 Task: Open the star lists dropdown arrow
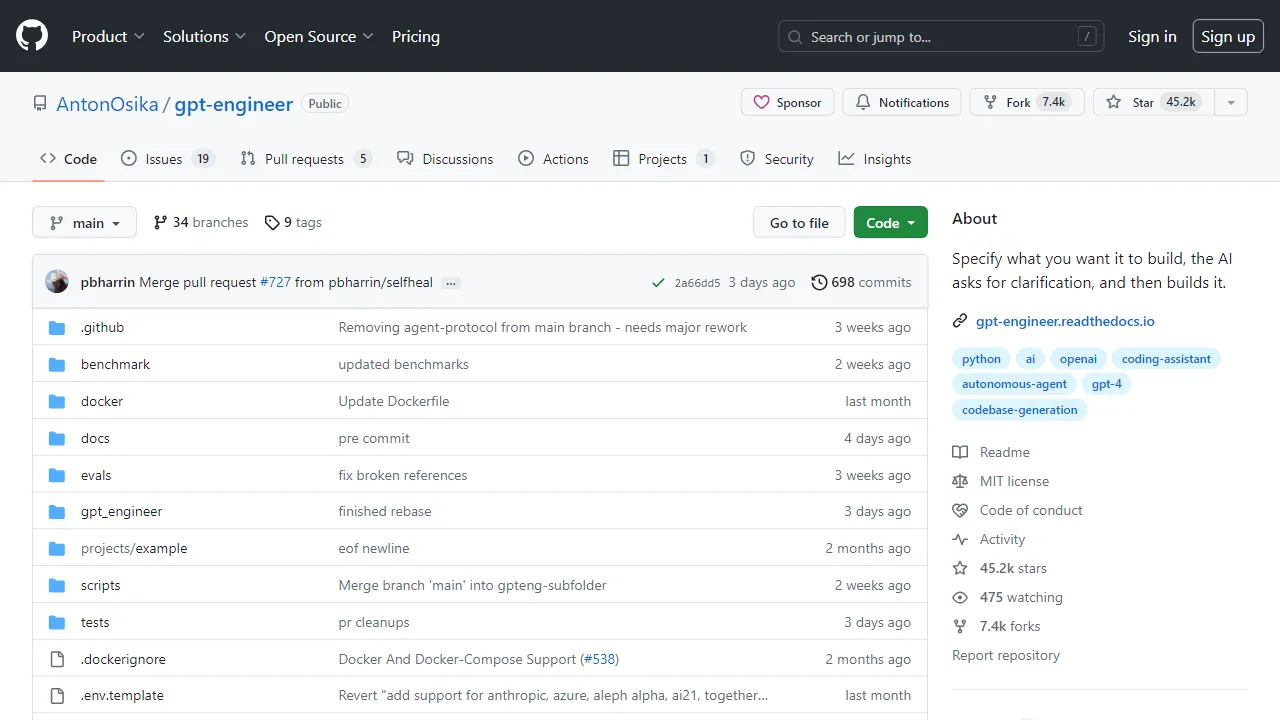tap(1231, 102)
